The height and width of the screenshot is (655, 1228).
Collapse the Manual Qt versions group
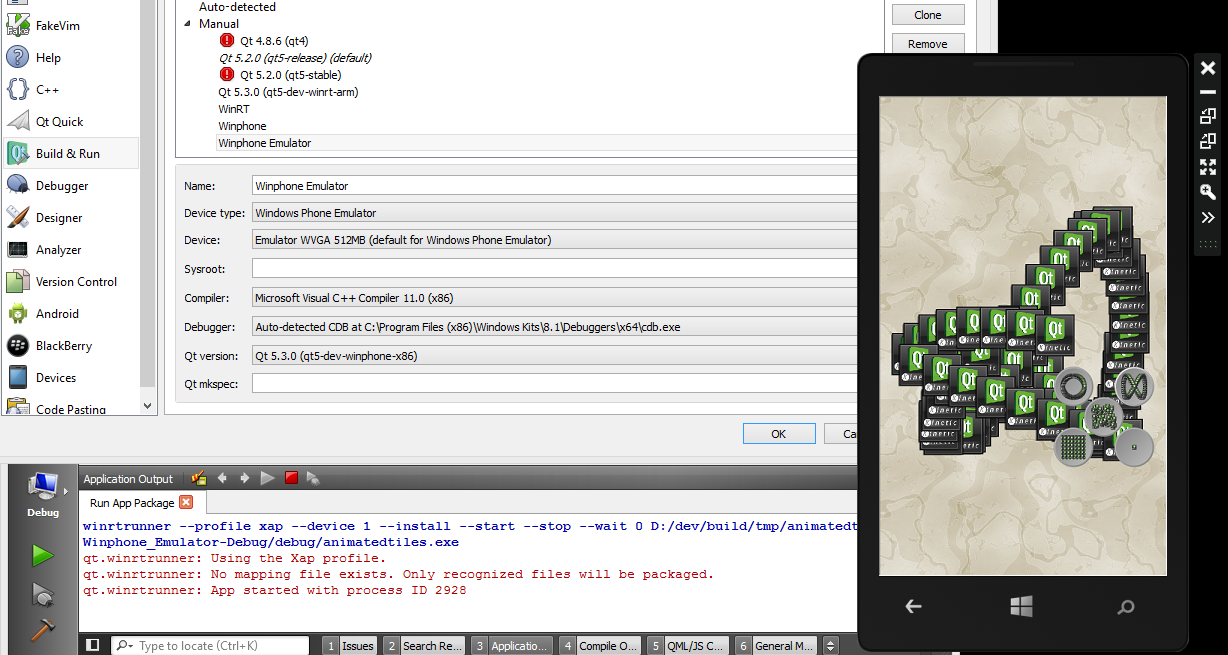coord(185,23)
